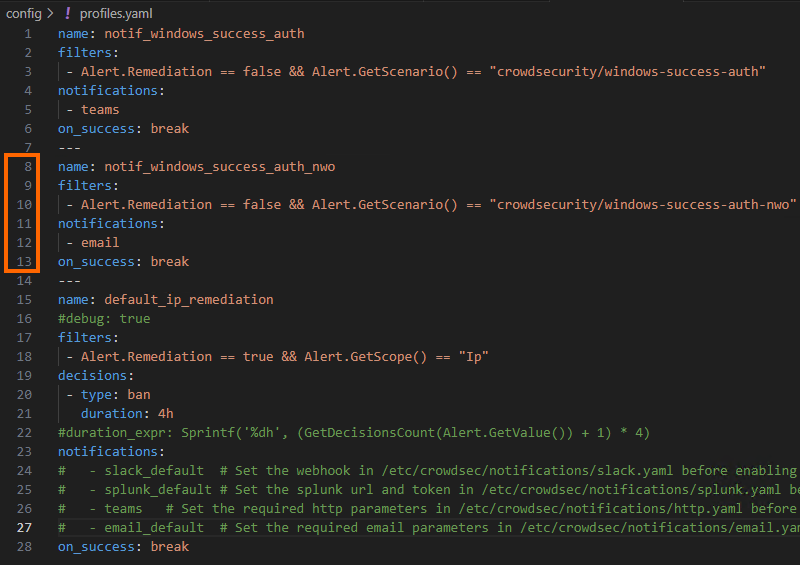The width and height of the screenshot is (800, 565).
Task: Place cursor on notif_windows_success_auth_nwo name
Action: pyautogui.click(x=219, y=166)
